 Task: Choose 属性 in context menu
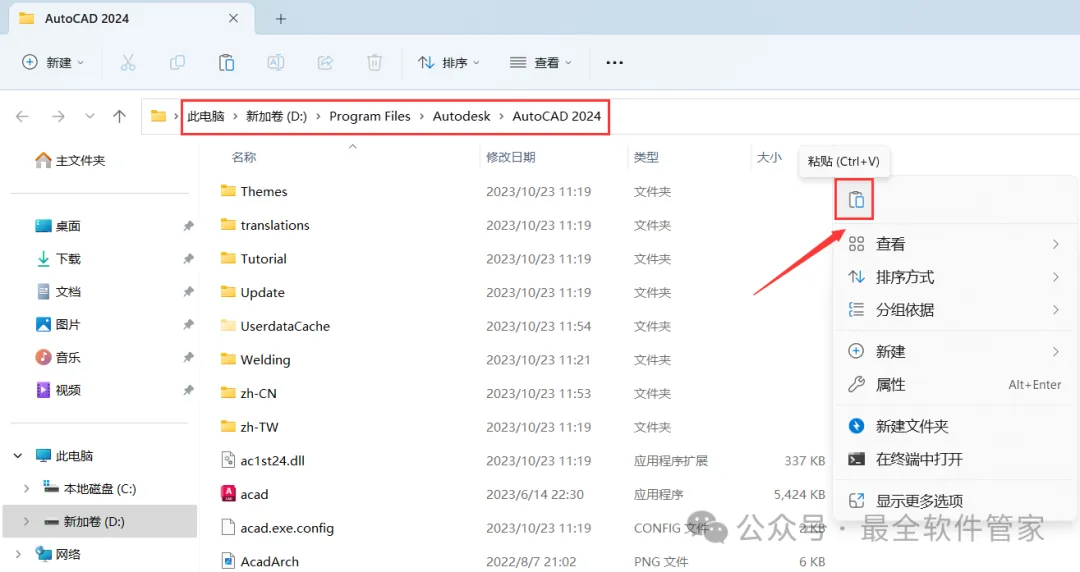coord(955,385)
